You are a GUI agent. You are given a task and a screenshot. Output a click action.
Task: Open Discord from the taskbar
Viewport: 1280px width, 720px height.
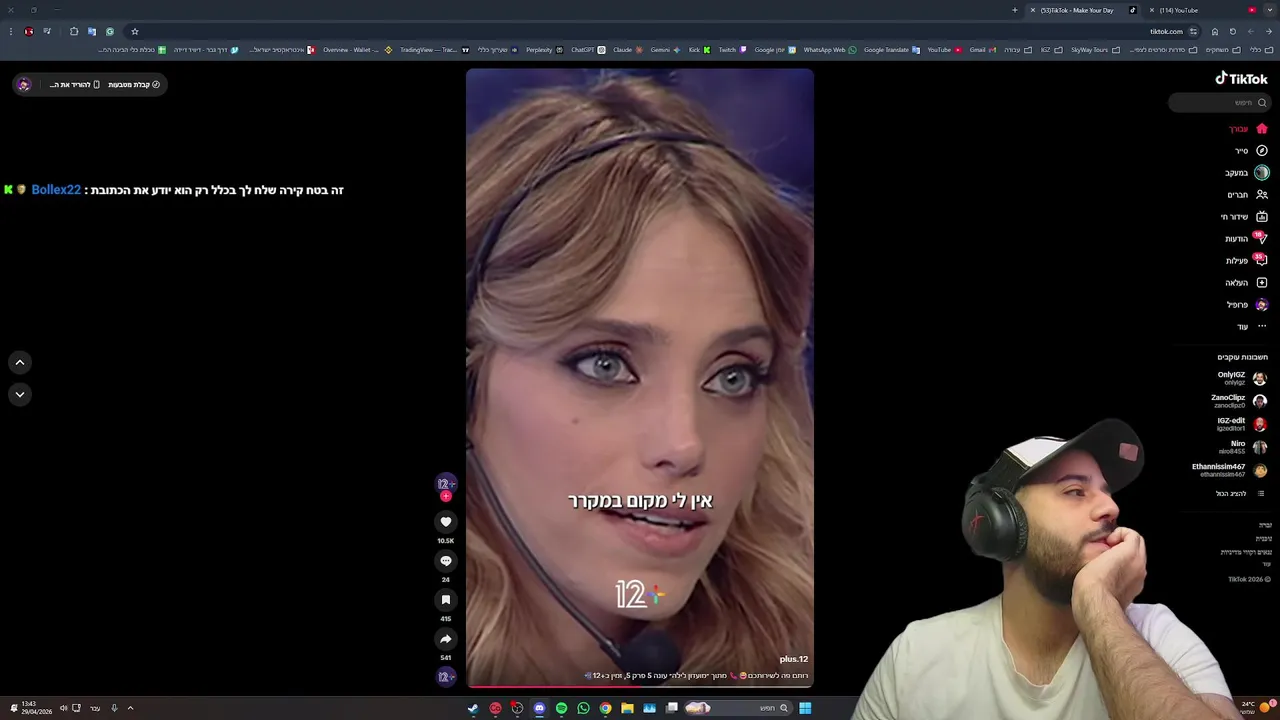(539, 708)
